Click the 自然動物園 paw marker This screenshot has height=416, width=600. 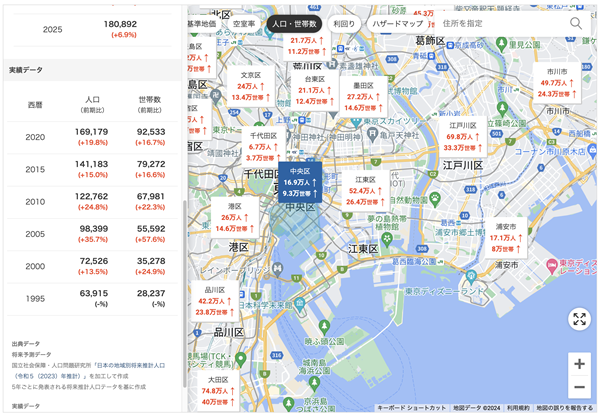pos(435,198)
